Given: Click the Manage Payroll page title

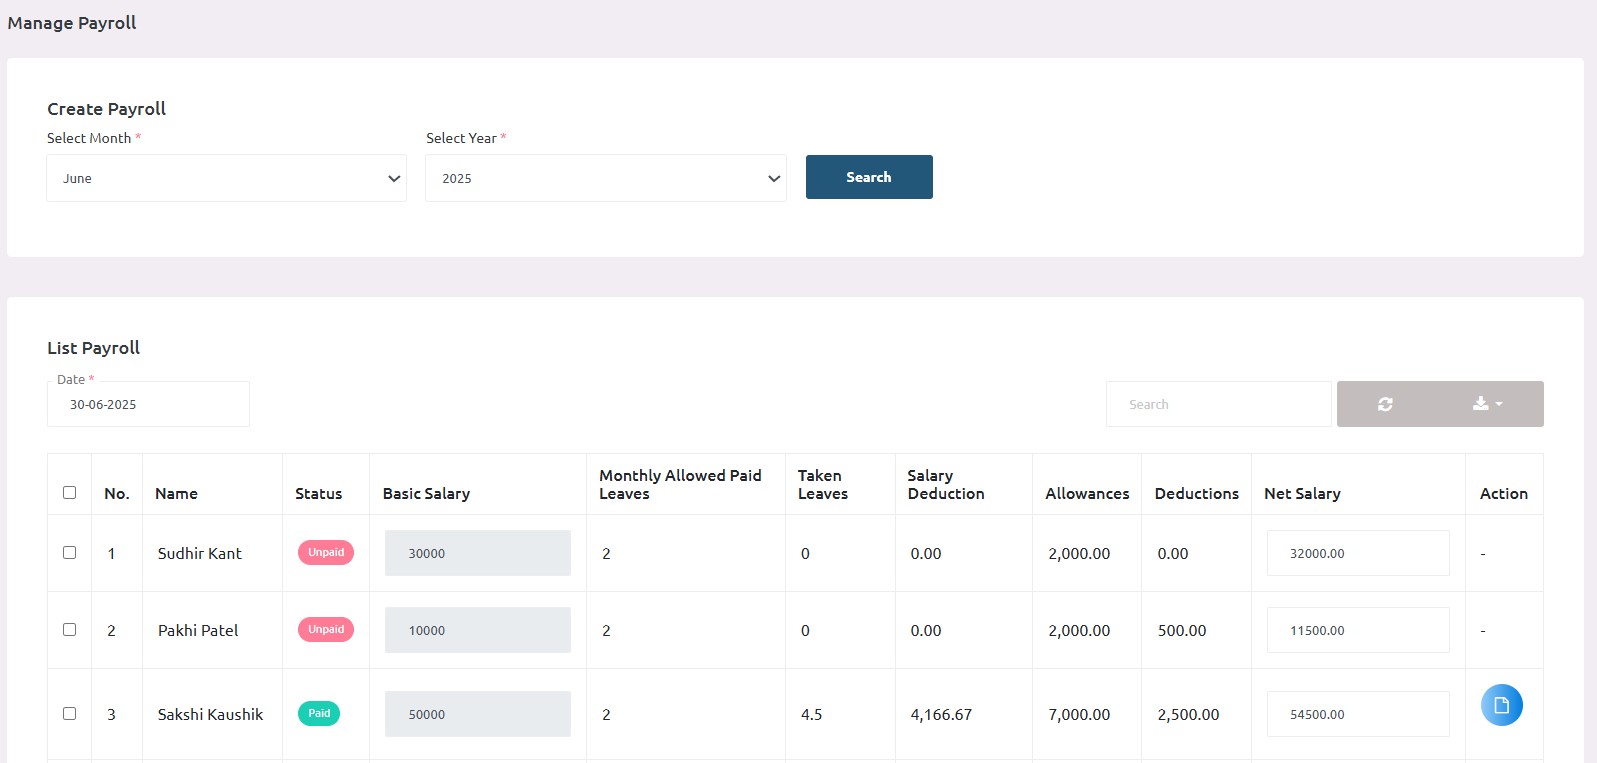Looking at the screenshot, I should click(x=72, y=22).
